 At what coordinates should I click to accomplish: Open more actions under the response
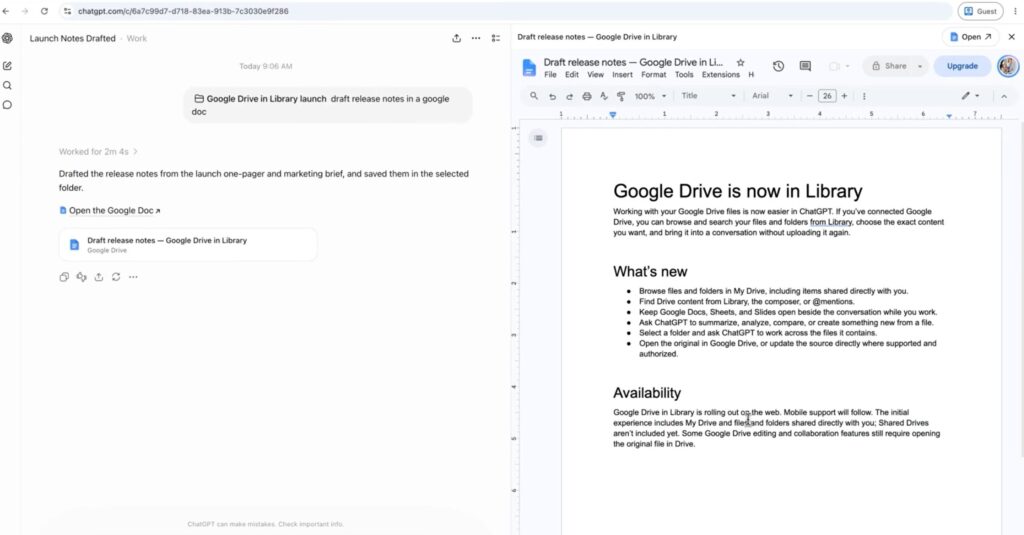133,277
